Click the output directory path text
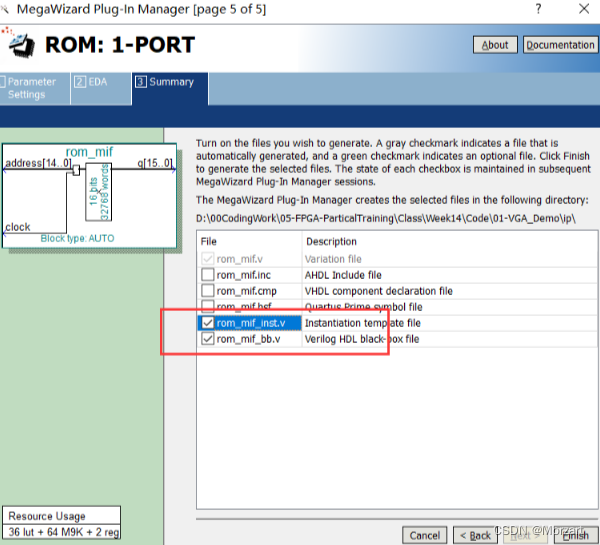Screen dimensions: 600x545 [x=386, y=219]
